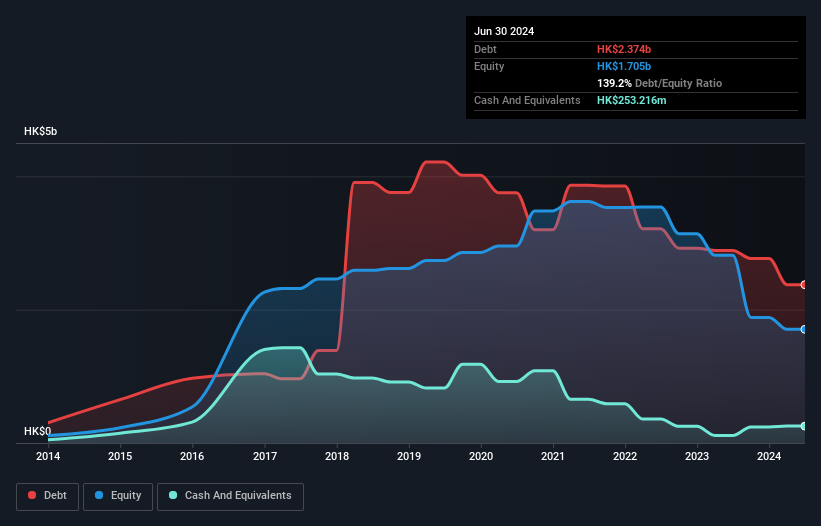Image resolution: width=821 pixels, height=526 pixels.
Task: Click the 2016 x-axis label
Action: (192, 456)
